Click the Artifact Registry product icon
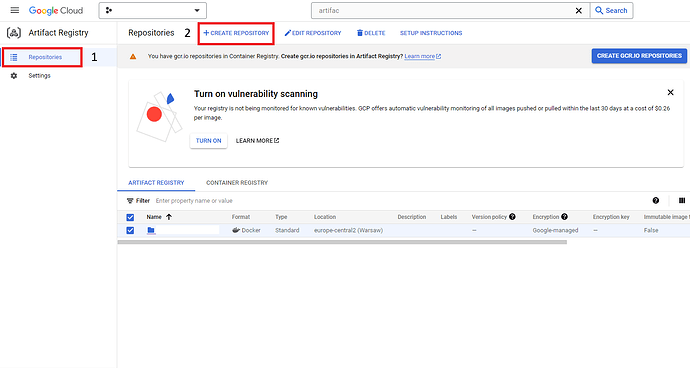Screen dimensions: 690x368 point(14,33)
